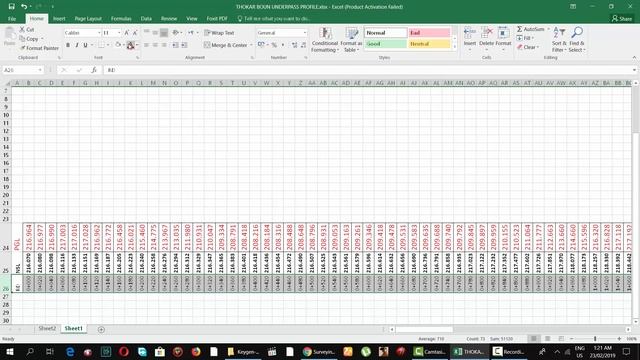Delete cells using the Delete button
This screenshot has height=360, width=640.
(486, 39)
